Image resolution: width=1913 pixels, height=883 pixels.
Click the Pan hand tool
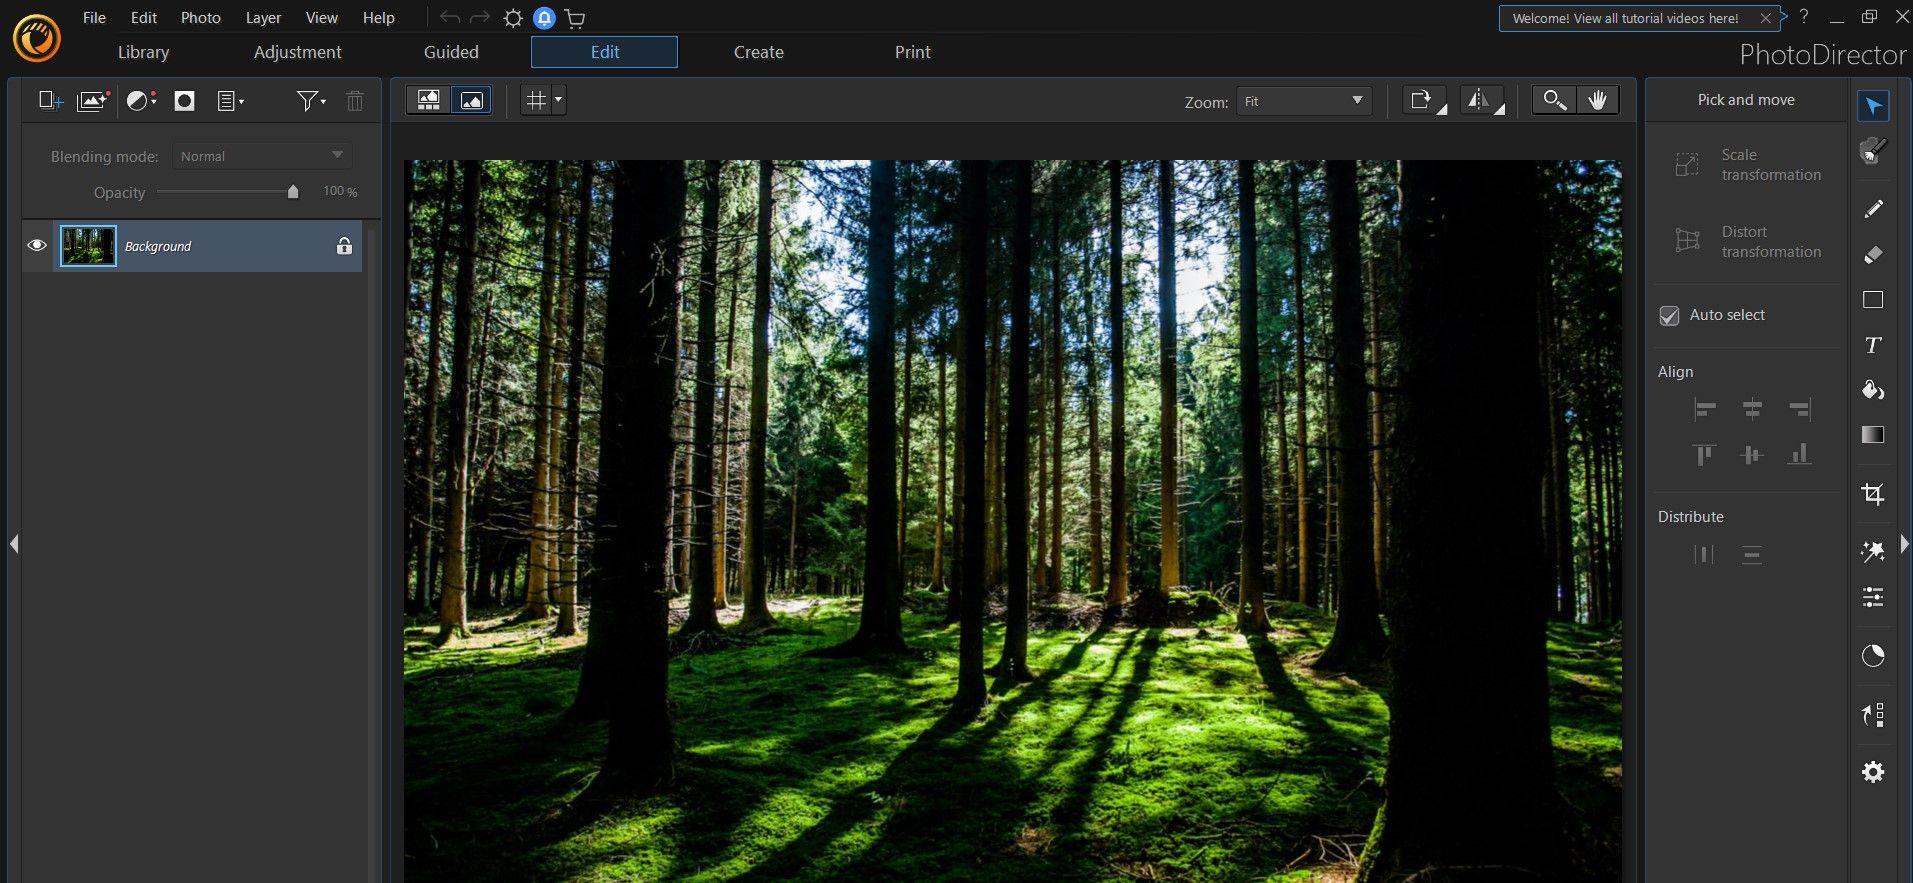click(x=1597, y=100)
